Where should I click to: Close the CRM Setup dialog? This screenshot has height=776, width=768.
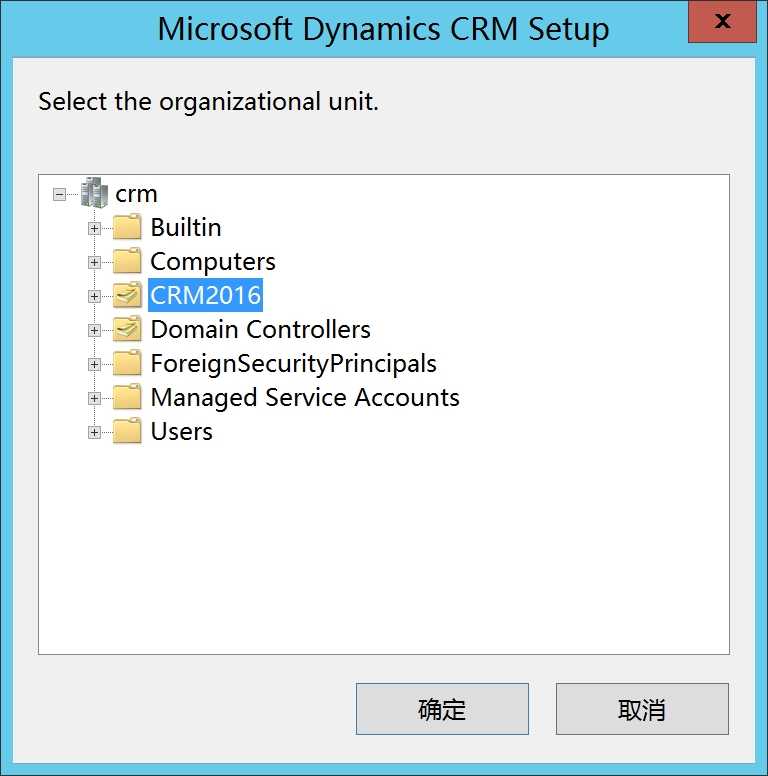point(722,21)
